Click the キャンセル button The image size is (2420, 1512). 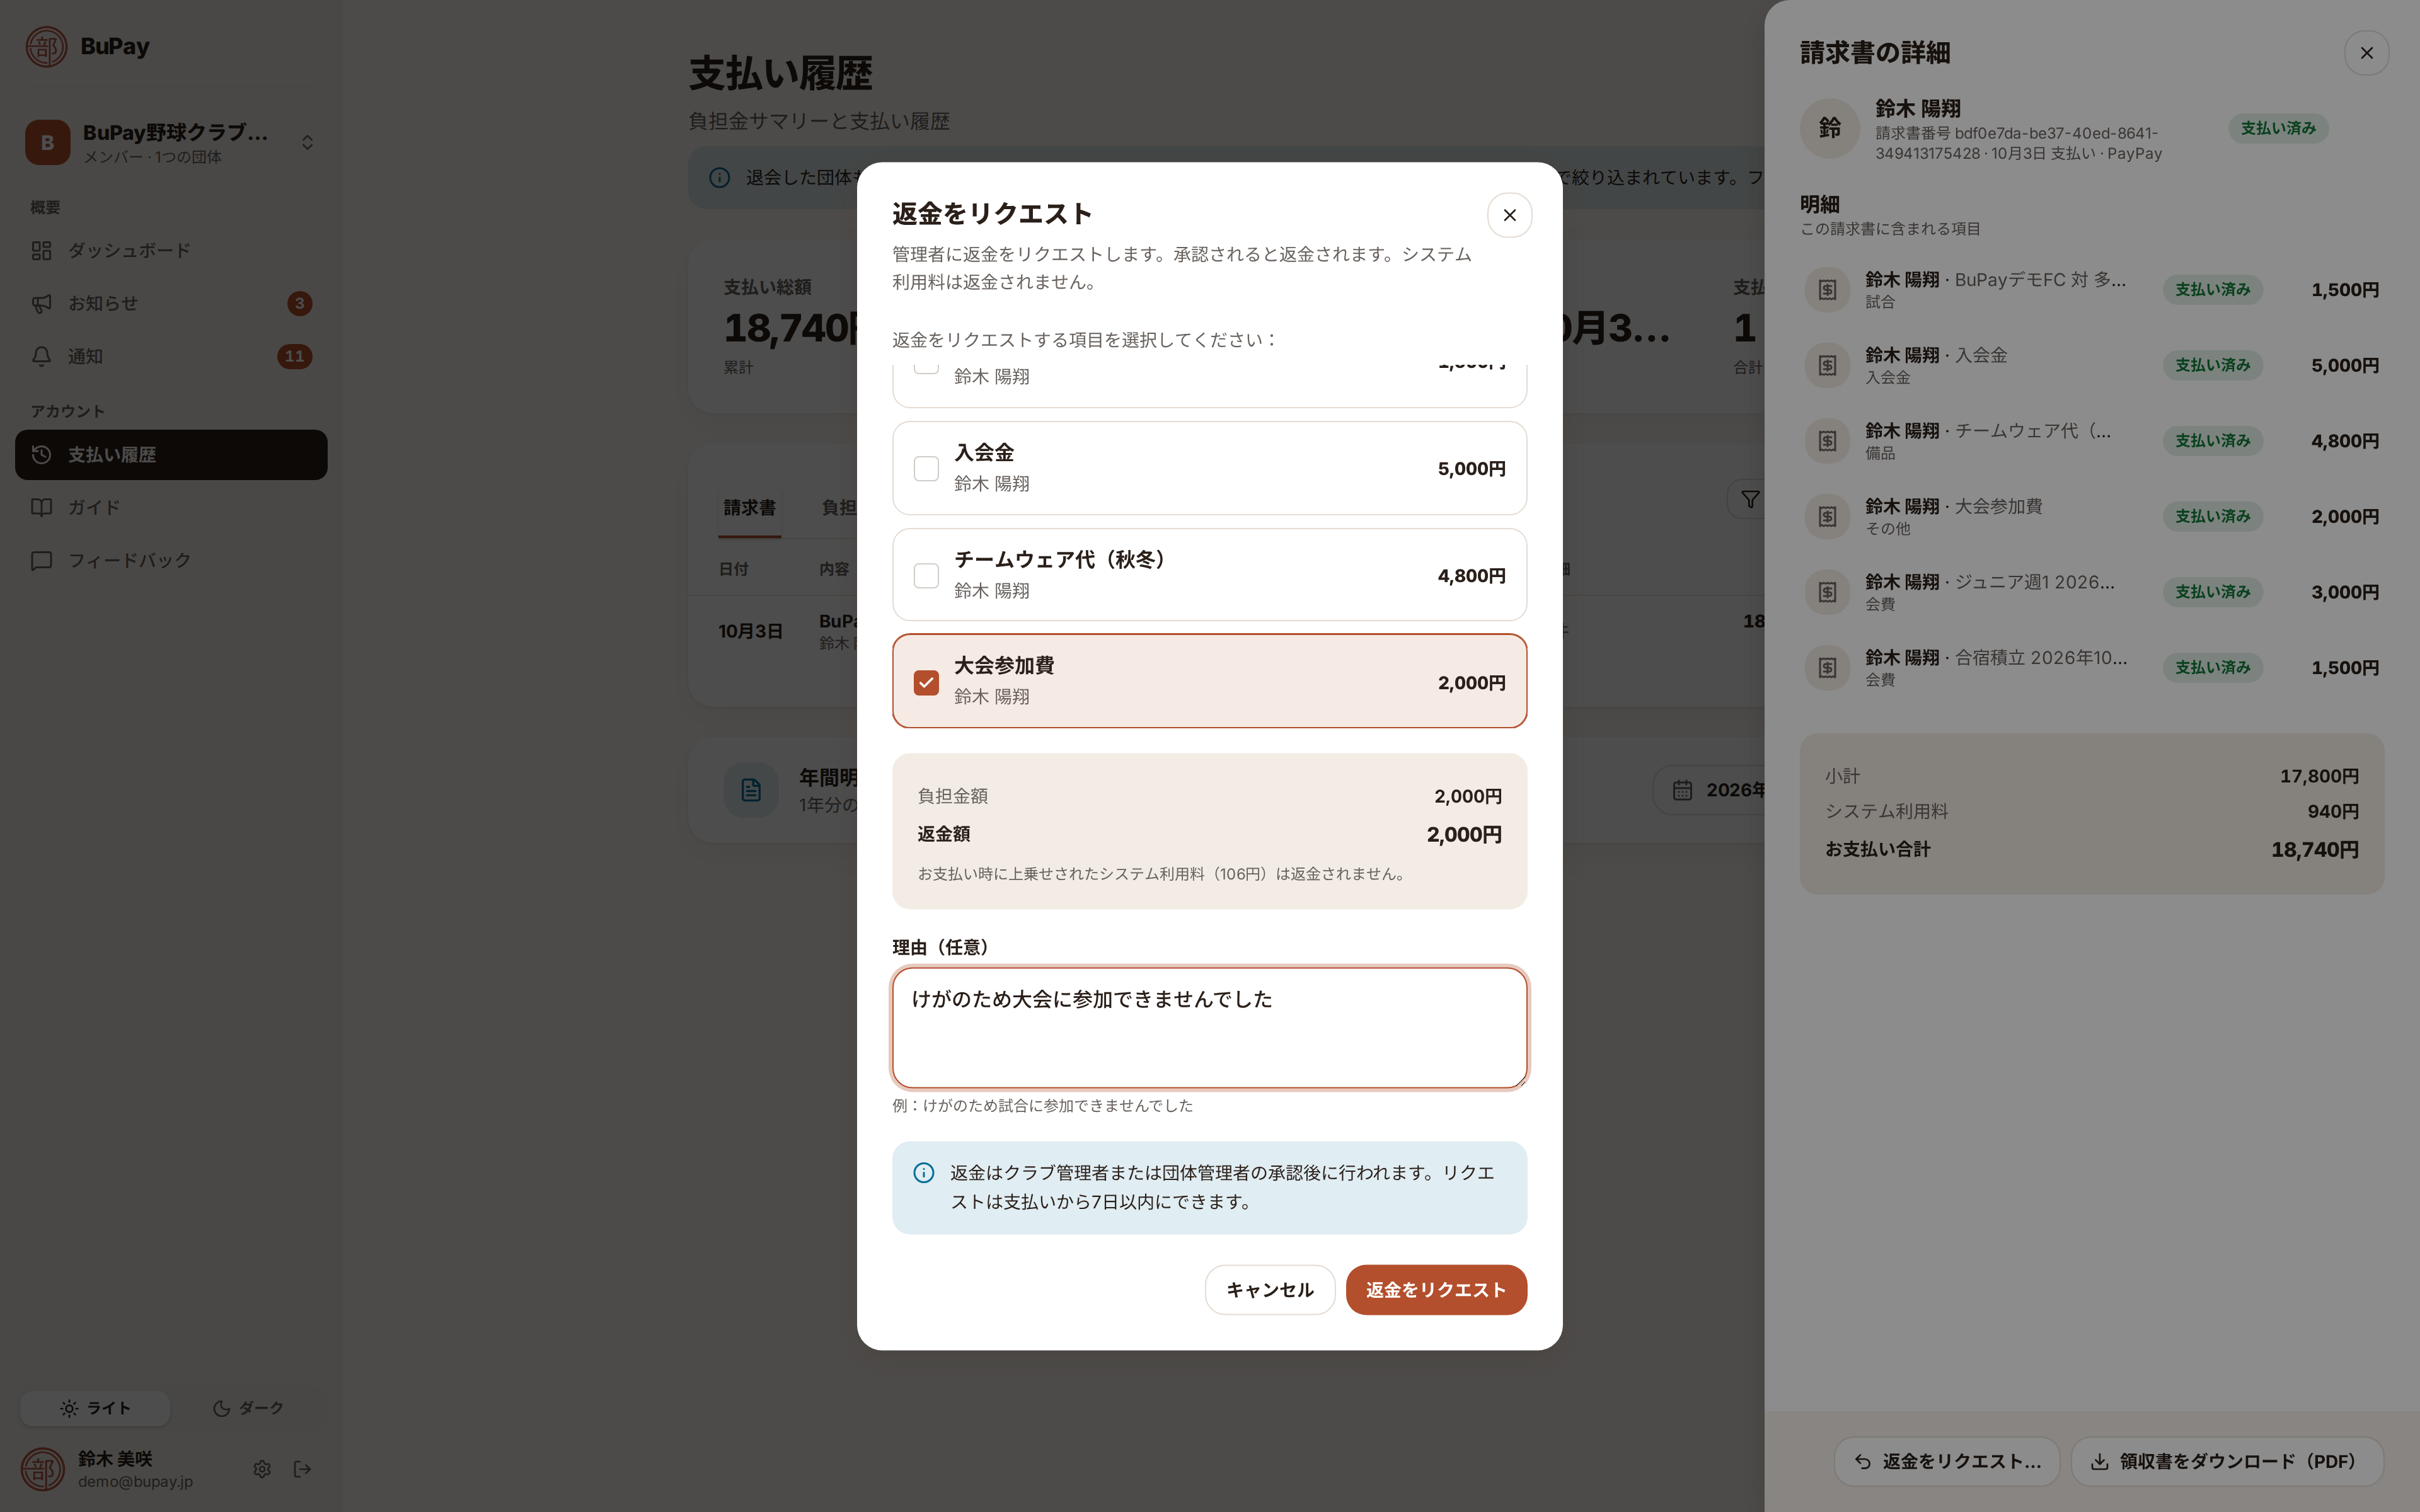click(1269, 1290)
